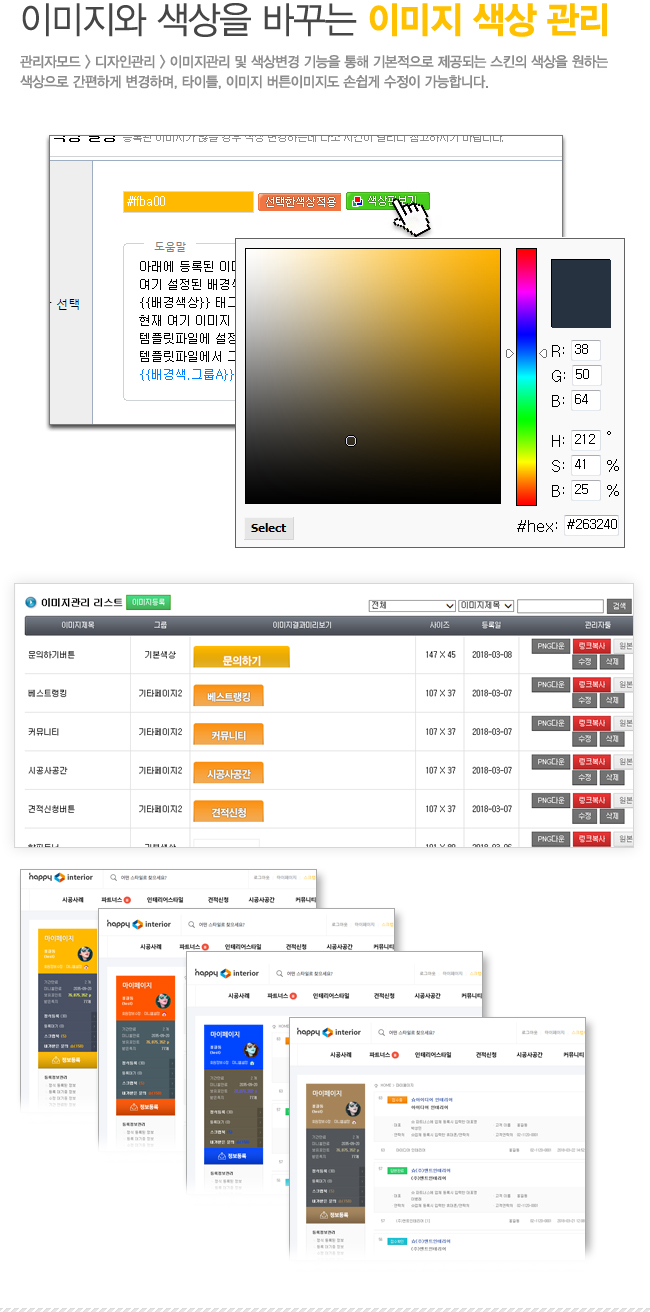The height and width of the screenshot is (1312, 650).
Task: Open the 이미지제목 search type dropdown
Action: (486, 605)
